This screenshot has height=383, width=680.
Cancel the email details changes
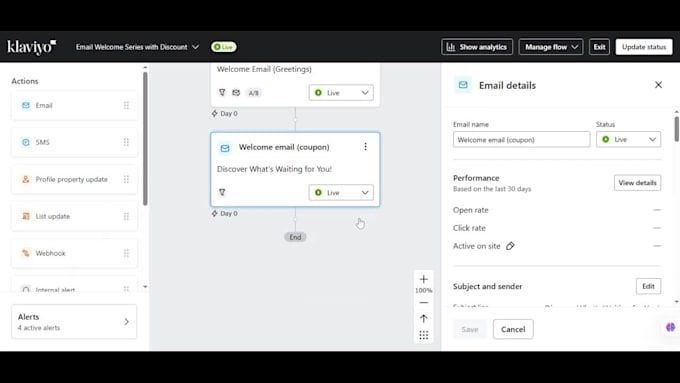[x=513, y=329]
